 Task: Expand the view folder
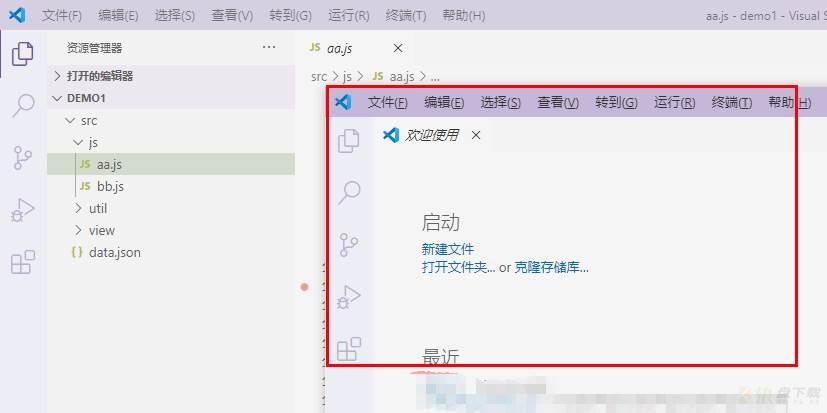pyautogui.click(x=79, y=230)
